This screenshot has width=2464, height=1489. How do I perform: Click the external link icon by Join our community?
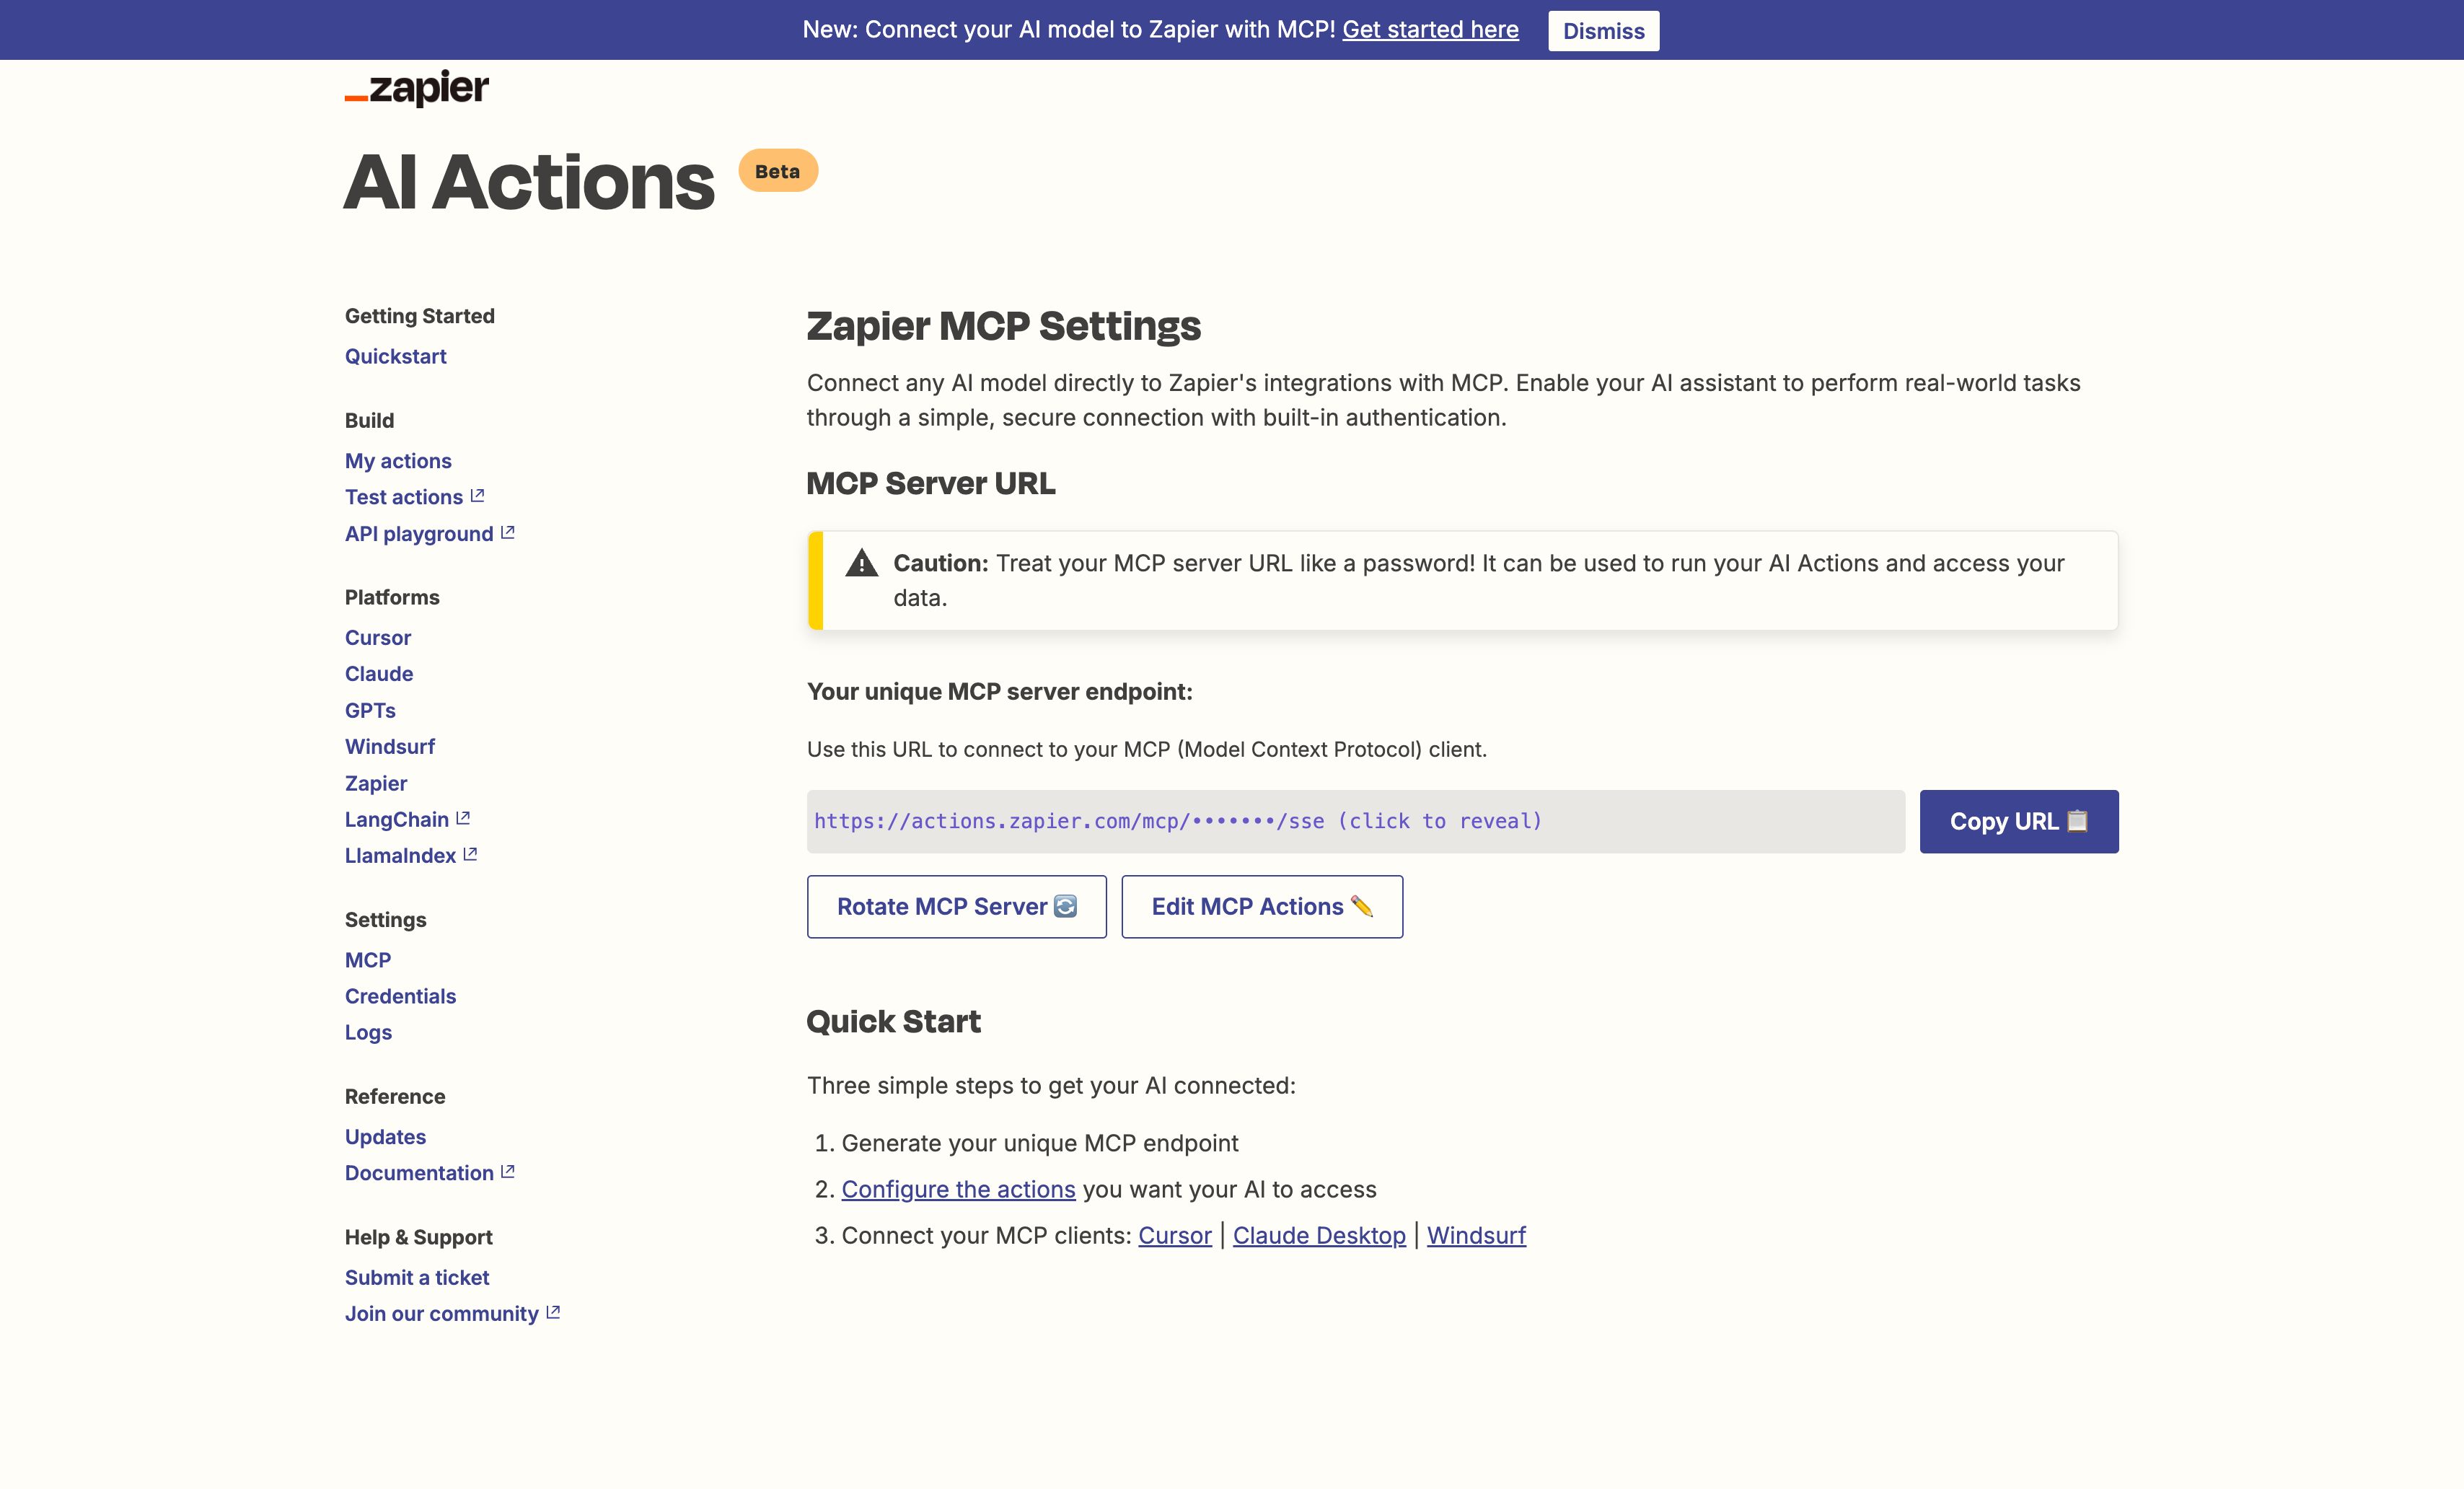pyautogui.click(x=553, y=1313)
